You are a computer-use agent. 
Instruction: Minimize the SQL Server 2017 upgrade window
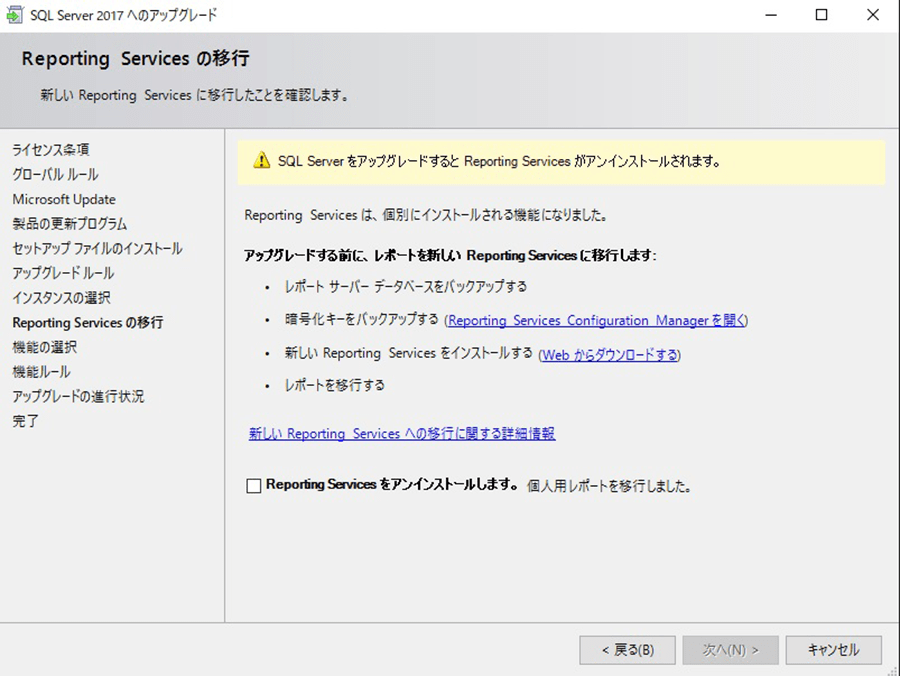[x=771, y=15]
